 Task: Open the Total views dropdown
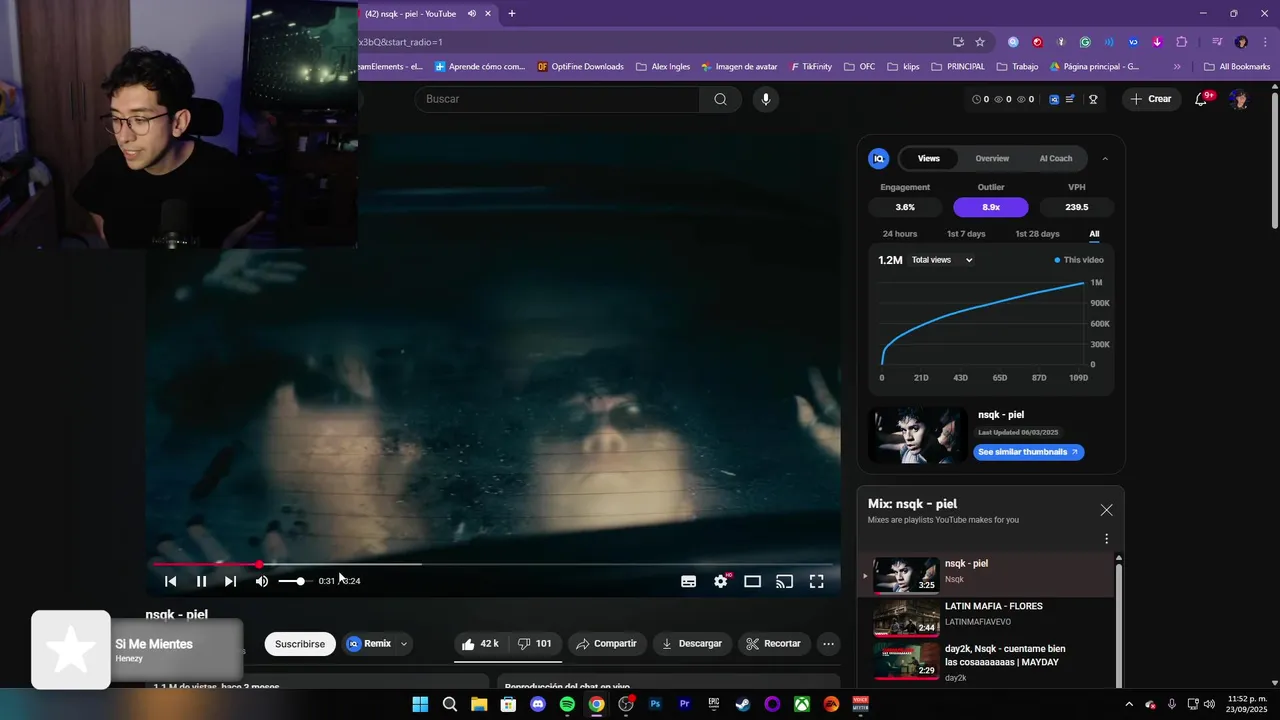pyautogui.click(x=942, y=260)
